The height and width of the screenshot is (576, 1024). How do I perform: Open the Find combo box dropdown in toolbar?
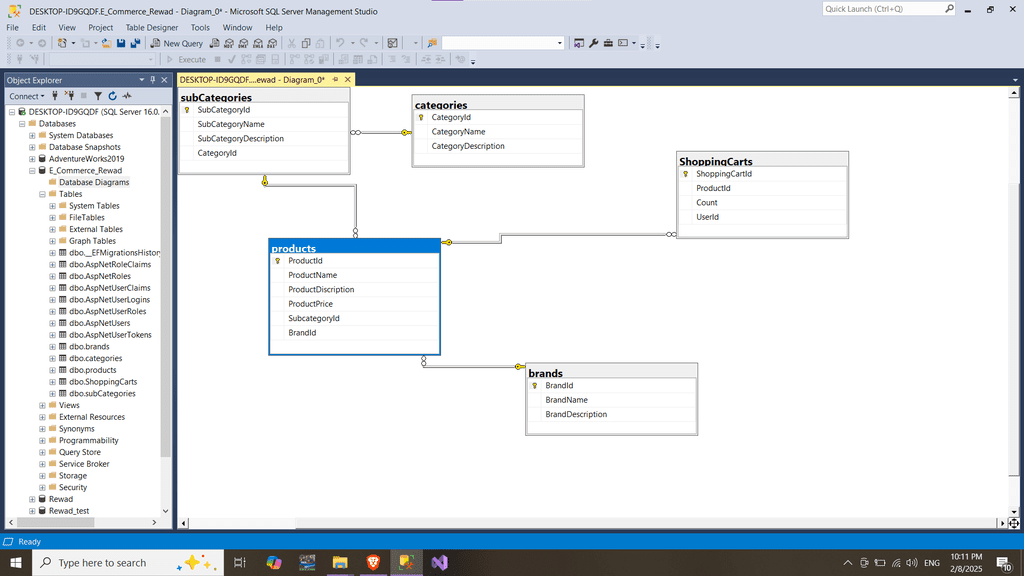[560, 43]
